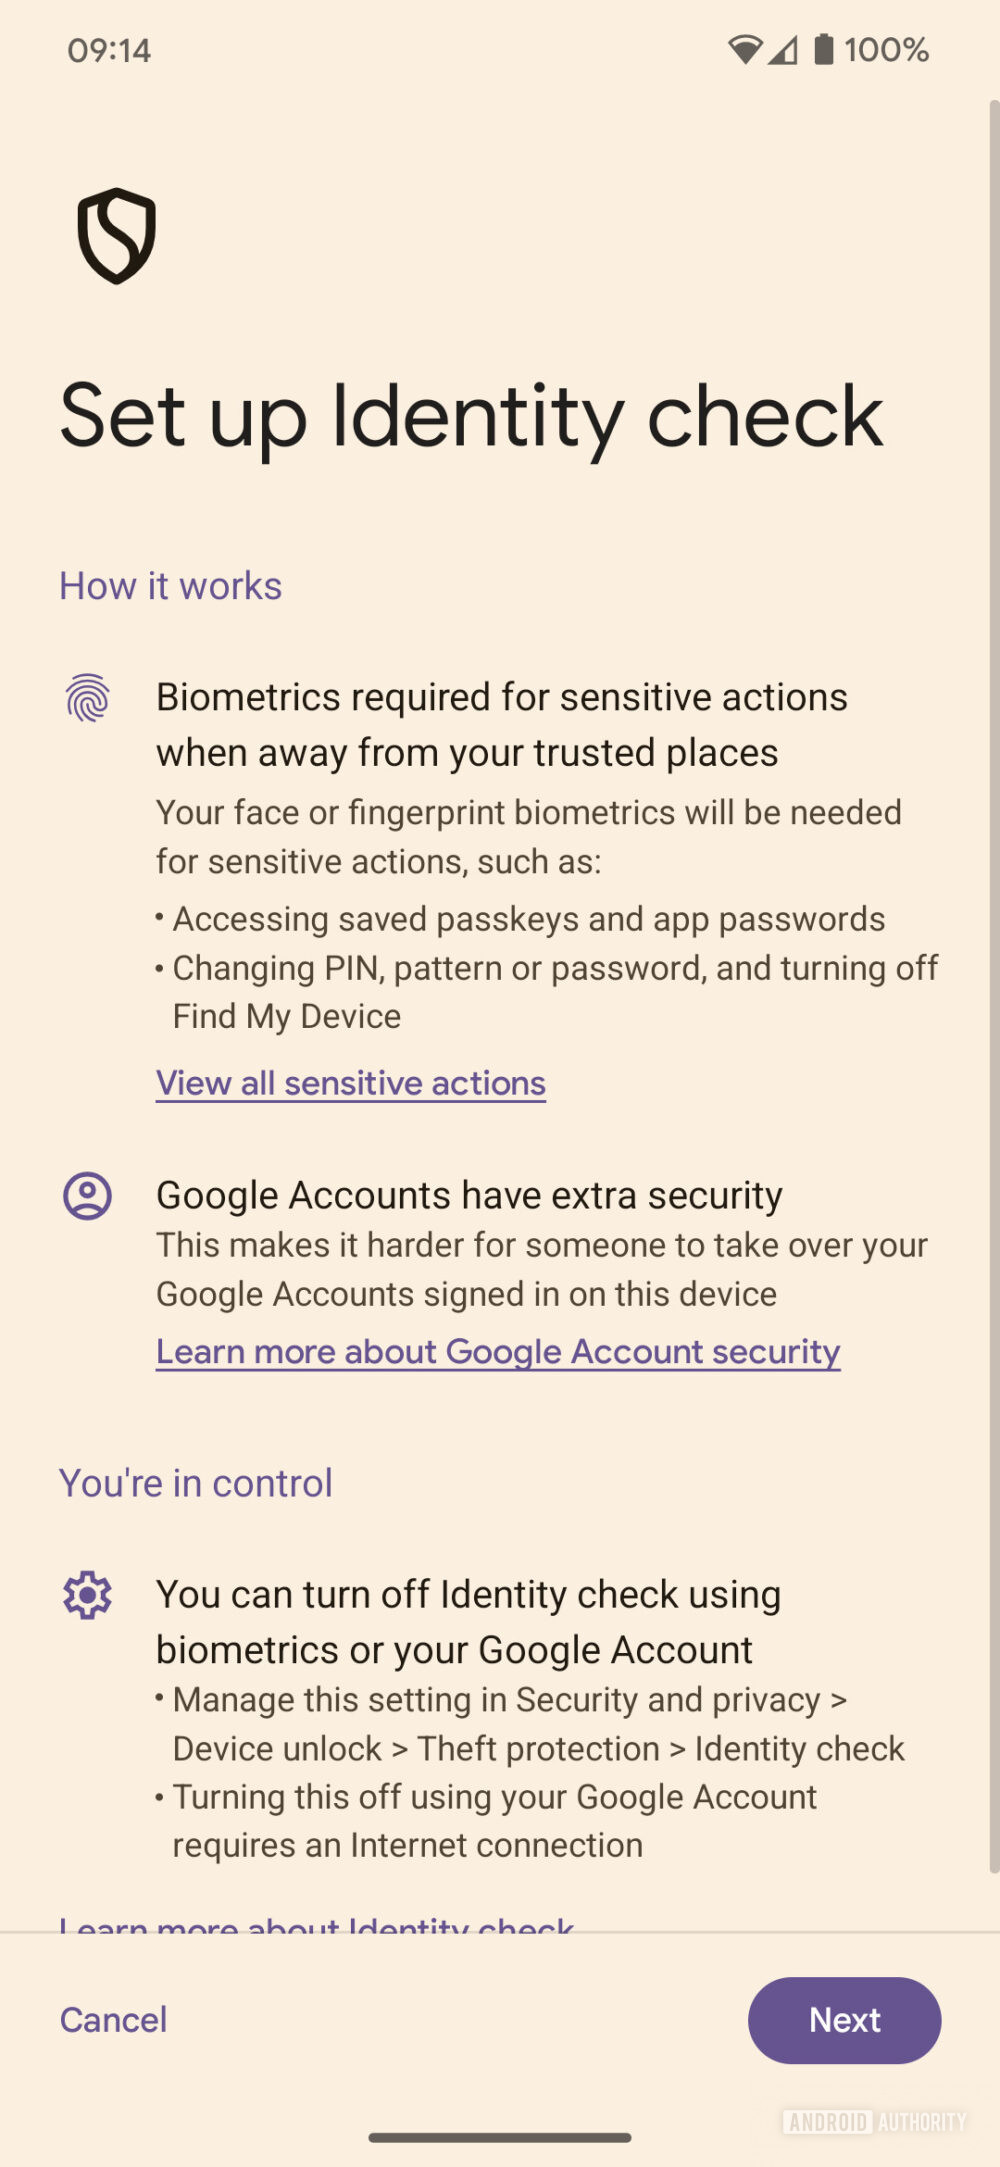This screenshot has width=1000, height=2167.
Task: Select the Google Account profile icon
Action: (x=88, y=1196)
